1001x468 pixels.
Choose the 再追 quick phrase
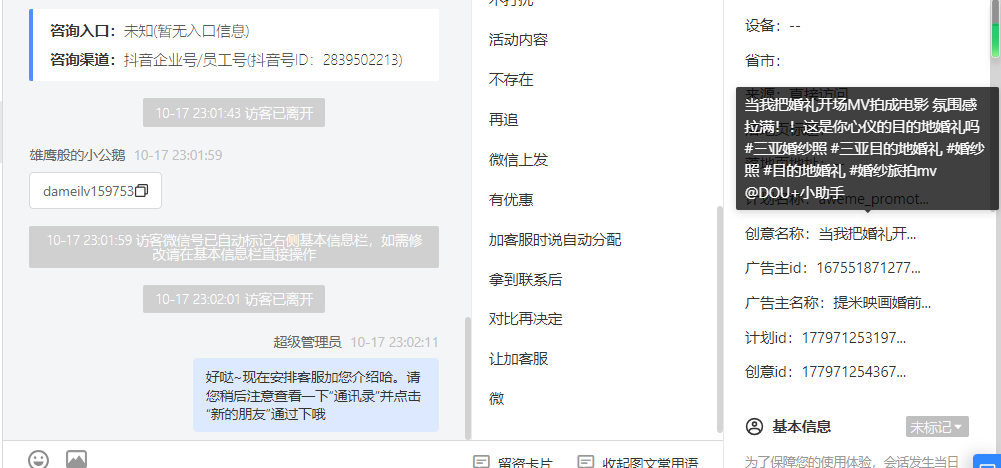[x=503, y=119]
